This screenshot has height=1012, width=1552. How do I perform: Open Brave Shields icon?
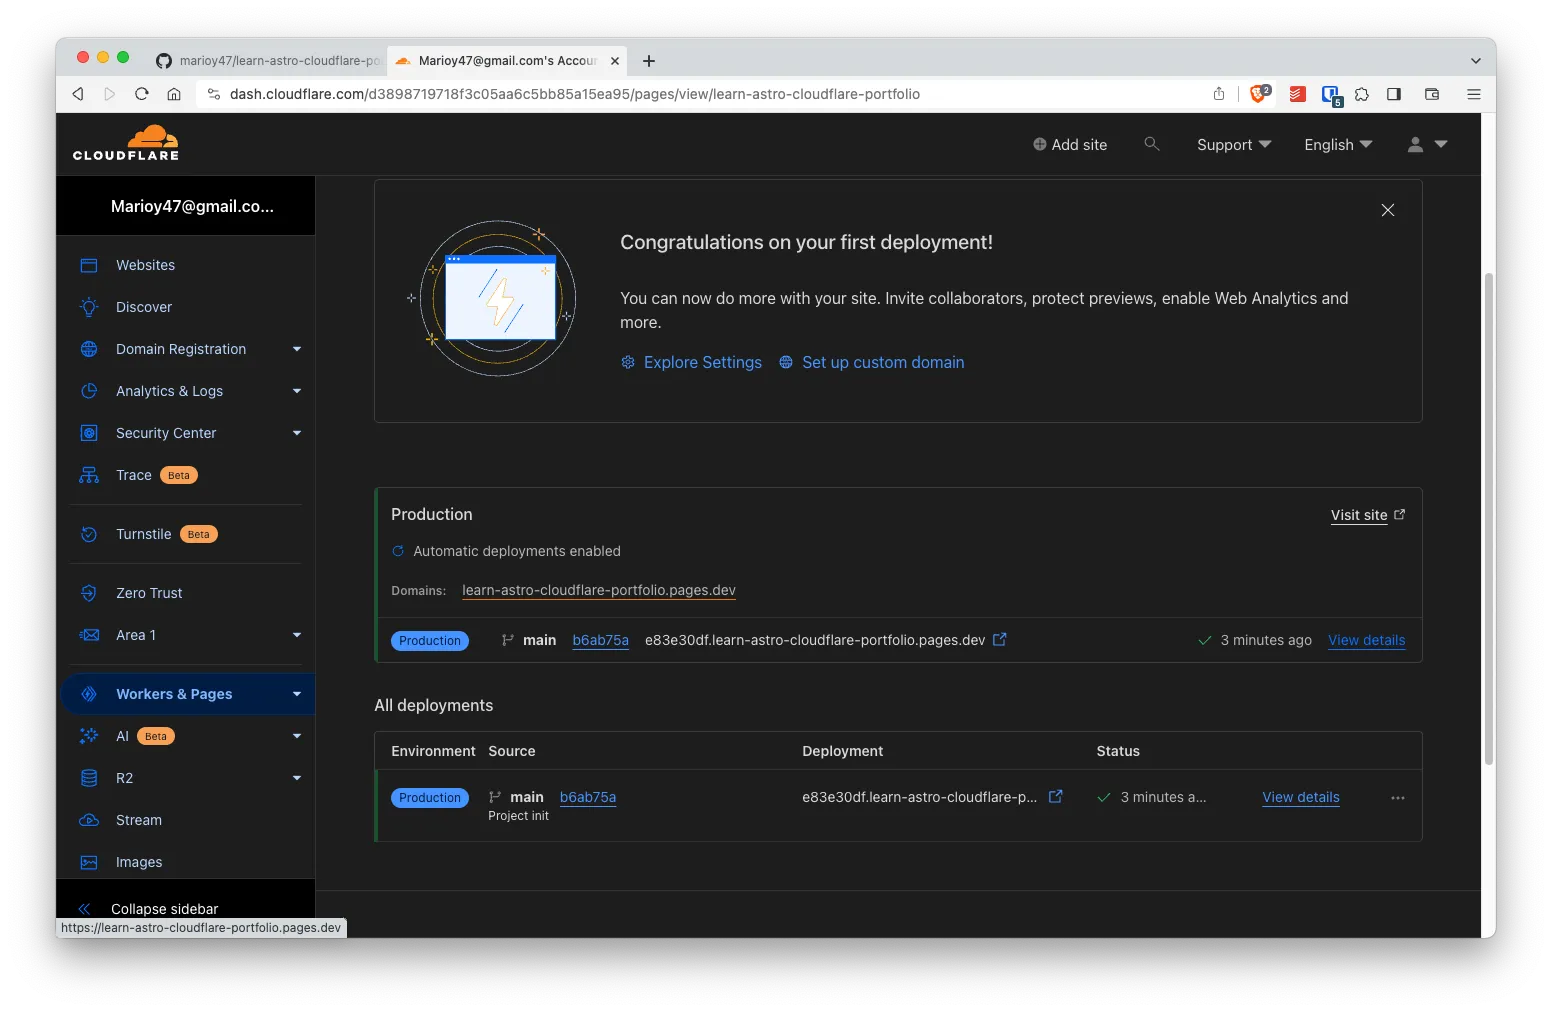click(1260, 94)
